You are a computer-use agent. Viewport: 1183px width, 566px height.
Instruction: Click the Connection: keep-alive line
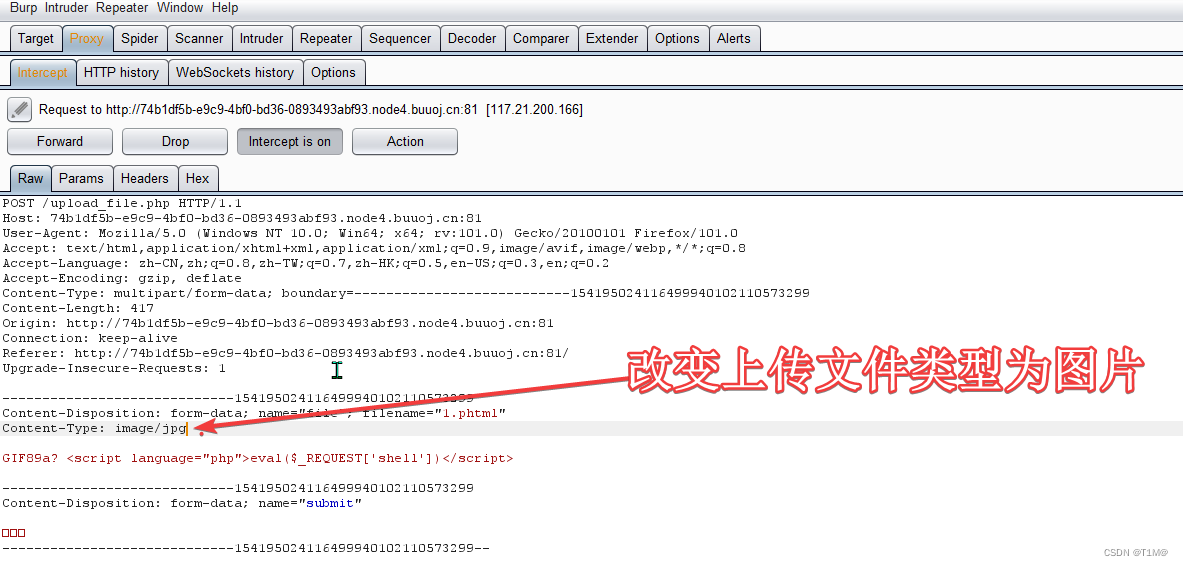coord(91,338)
